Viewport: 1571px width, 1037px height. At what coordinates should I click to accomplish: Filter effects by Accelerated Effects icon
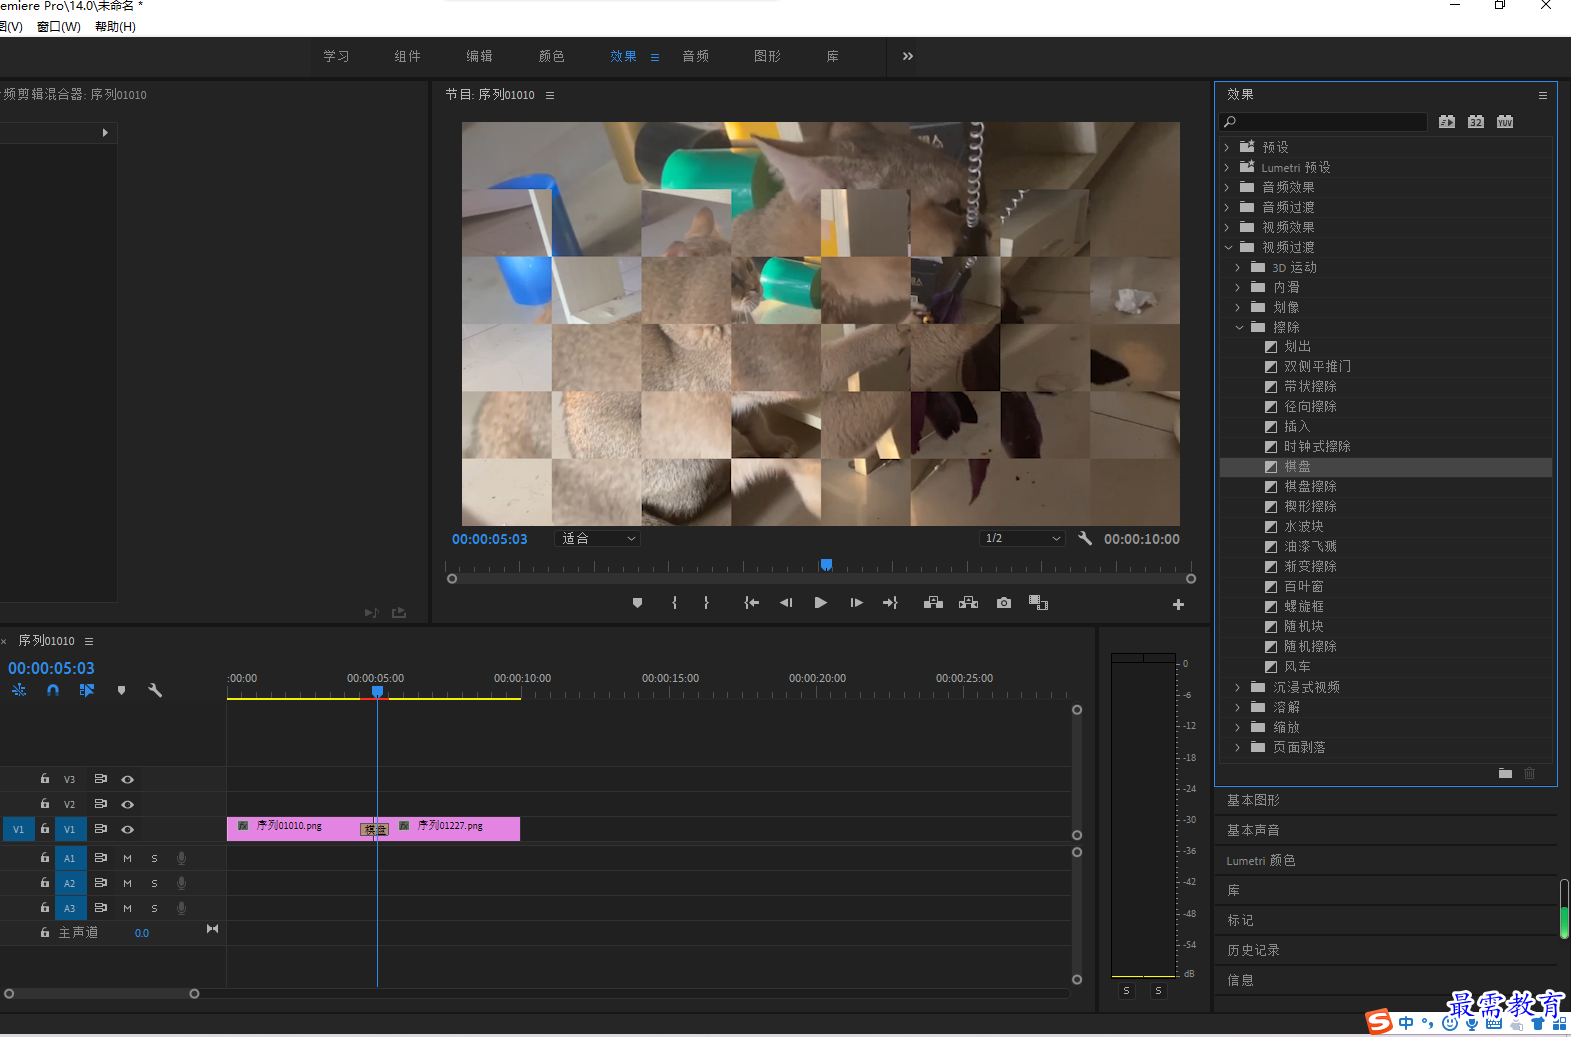(x=1447, y=122)
